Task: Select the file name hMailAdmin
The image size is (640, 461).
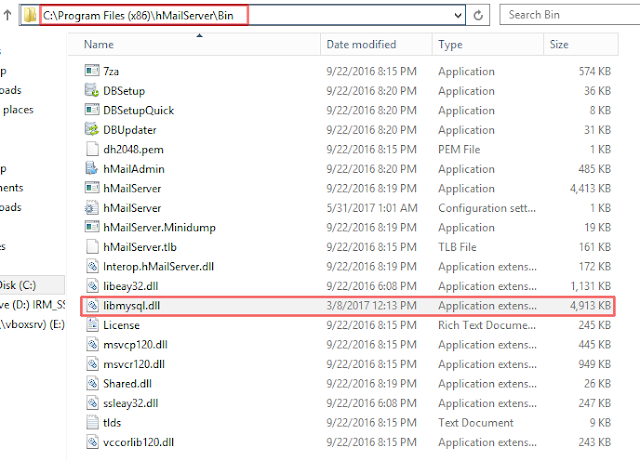Action: [x=134, y=169]
